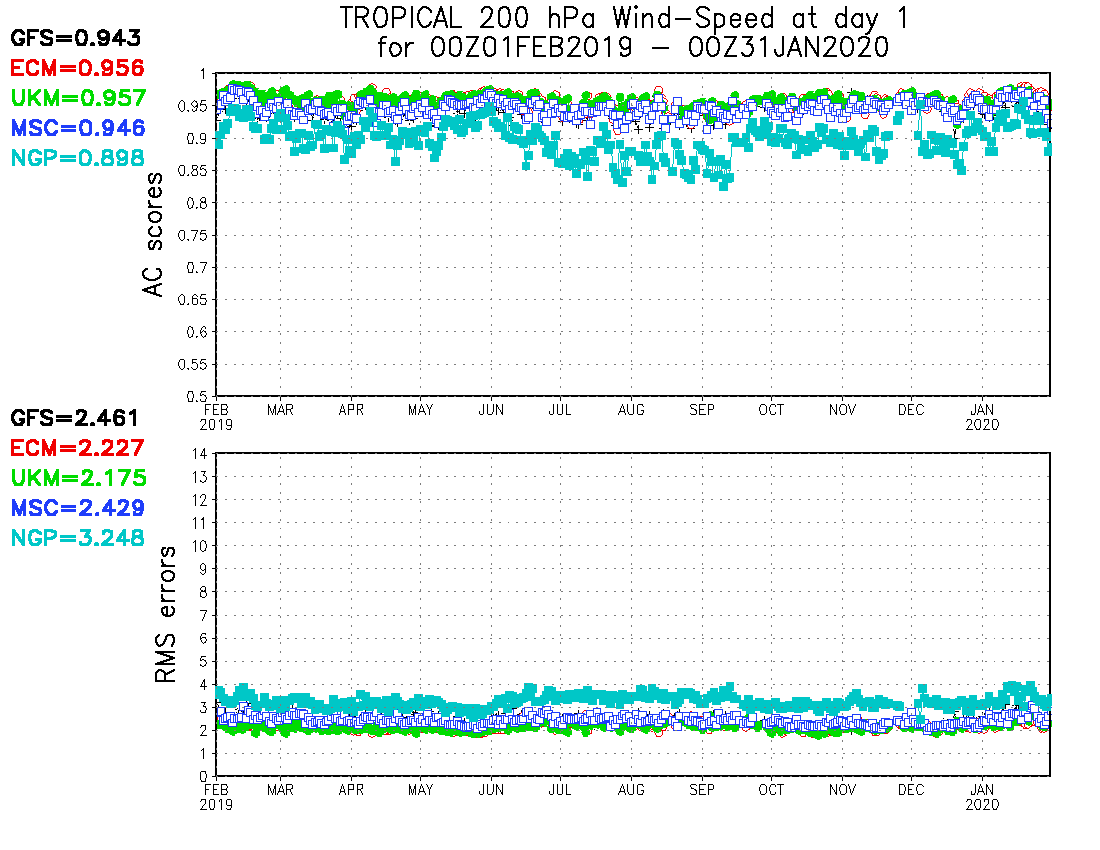Image resolution: width=1100 pixels, height=850 pixels.
Task: Click the "0.55" tick on AC scores axis
Action: click(x=194, y=365)
